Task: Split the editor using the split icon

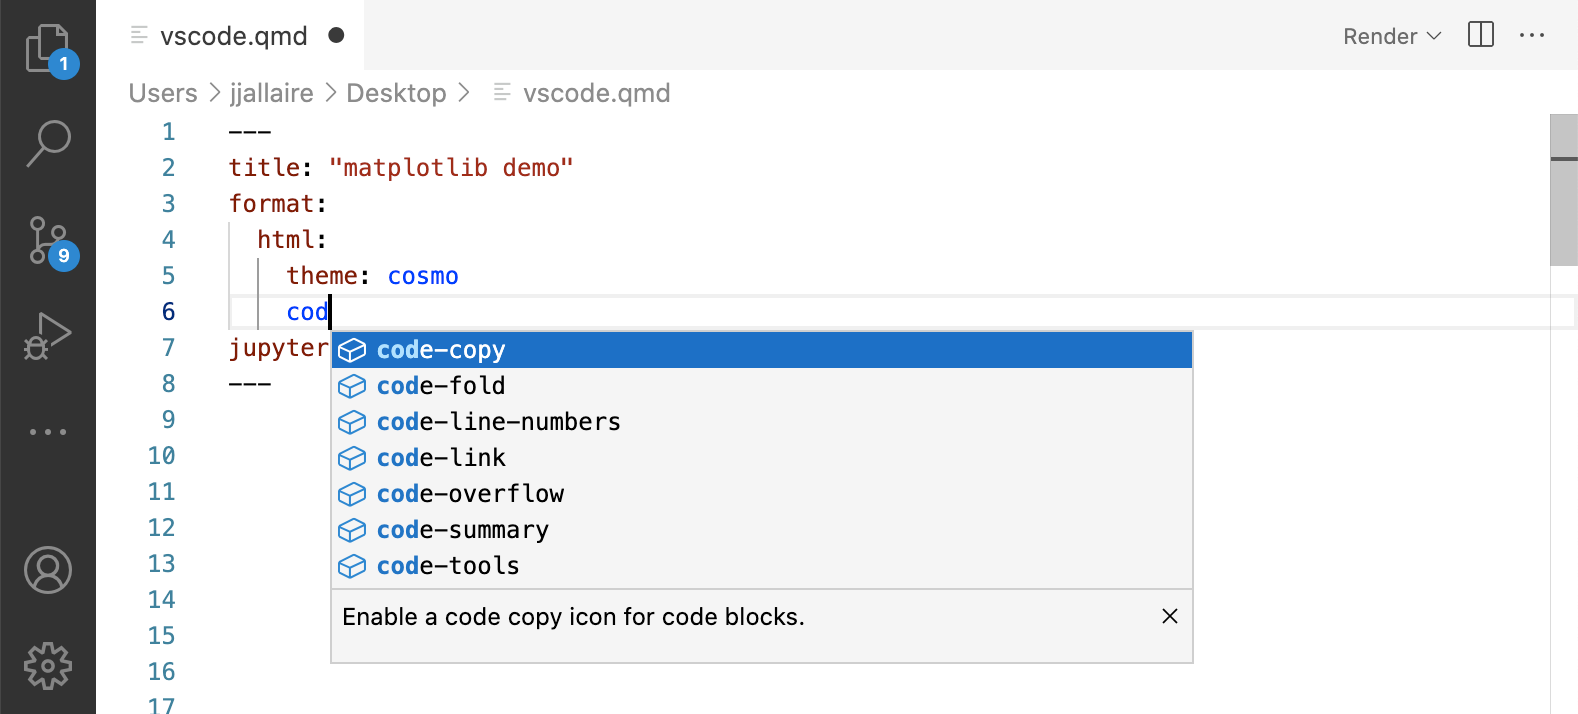Action: click(1480, 35)
